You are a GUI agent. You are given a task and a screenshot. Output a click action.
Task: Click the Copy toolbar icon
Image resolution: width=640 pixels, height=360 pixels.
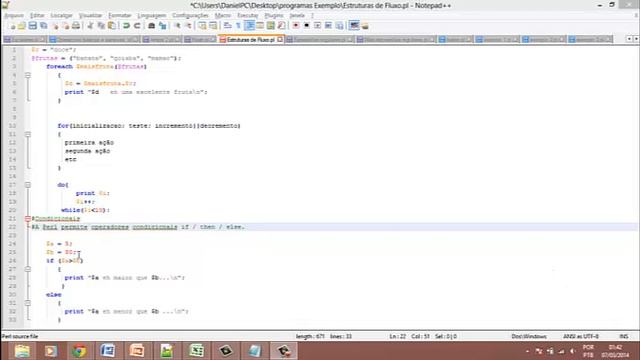101,26
